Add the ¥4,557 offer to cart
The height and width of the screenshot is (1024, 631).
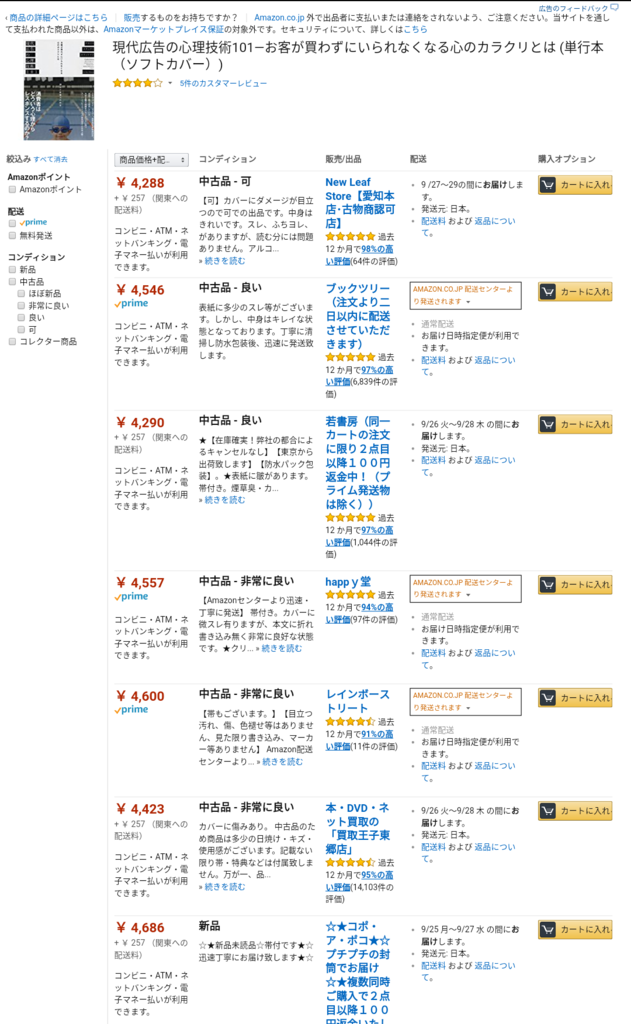(575, 584)
